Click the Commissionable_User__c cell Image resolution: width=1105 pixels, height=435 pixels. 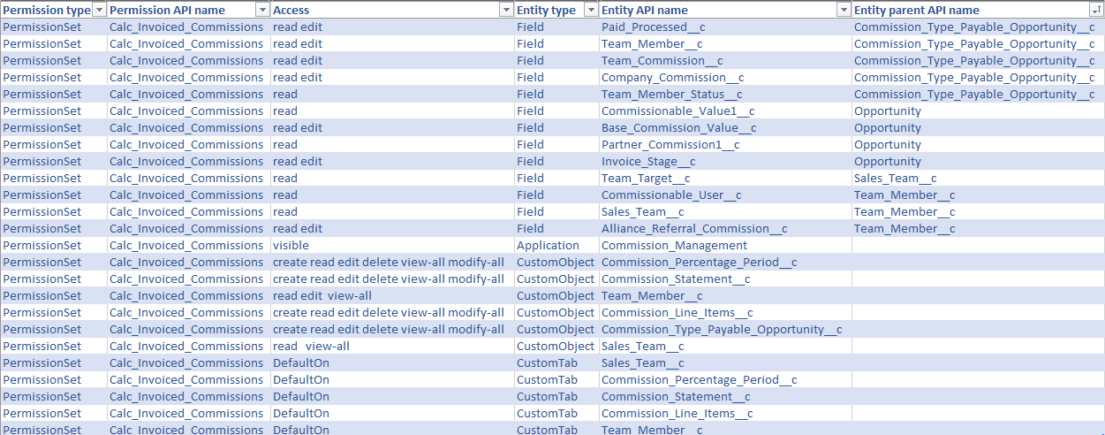click(671, 195)
